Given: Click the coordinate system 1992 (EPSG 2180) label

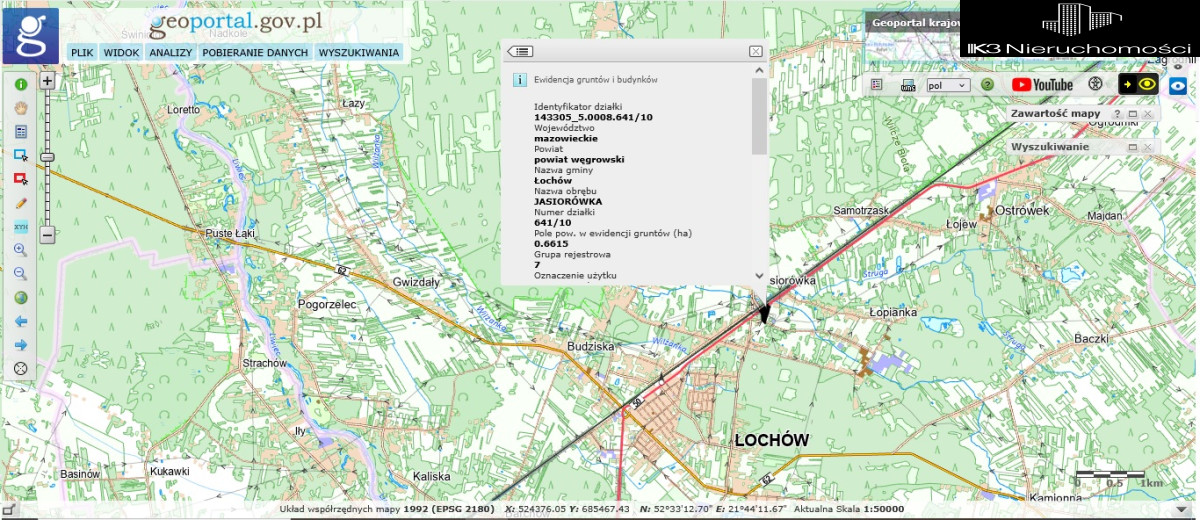Looking at the screenshot, I should click(x=450, y=509).
